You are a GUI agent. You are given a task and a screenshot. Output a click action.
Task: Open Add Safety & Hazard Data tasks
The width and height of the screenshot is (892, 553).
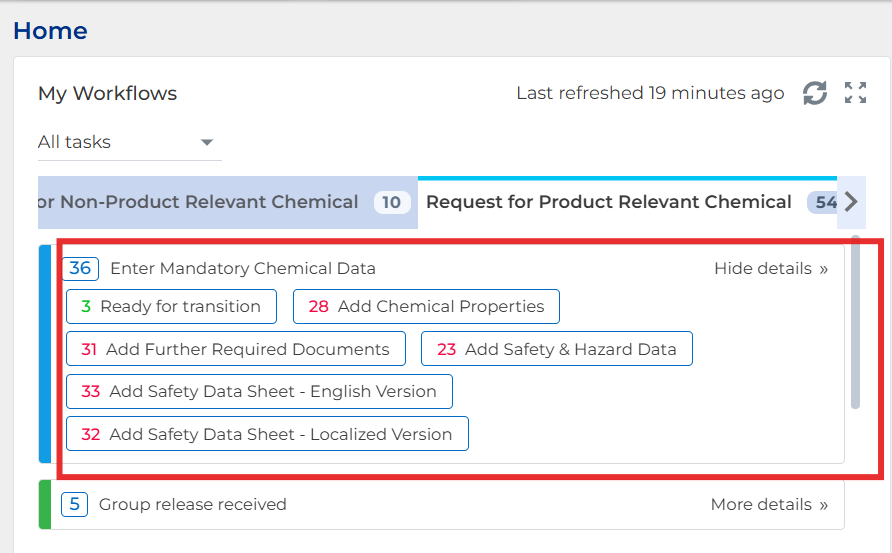pos(556,349)
